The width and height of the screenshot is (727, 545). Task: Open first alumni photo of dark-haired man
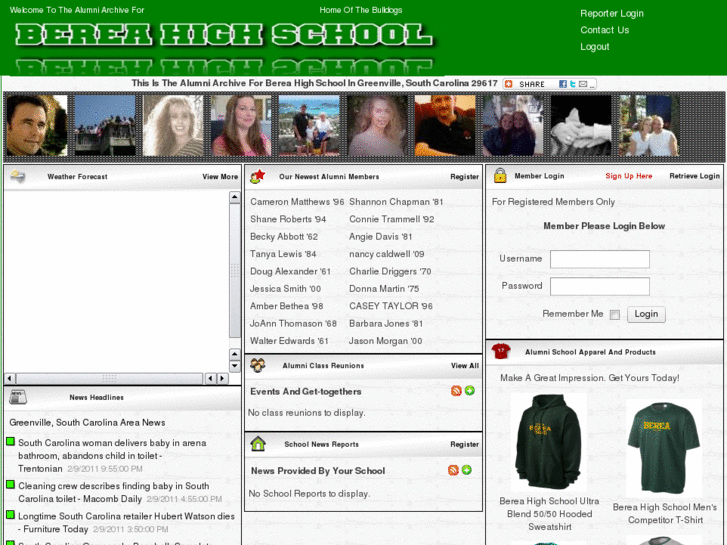37,125
